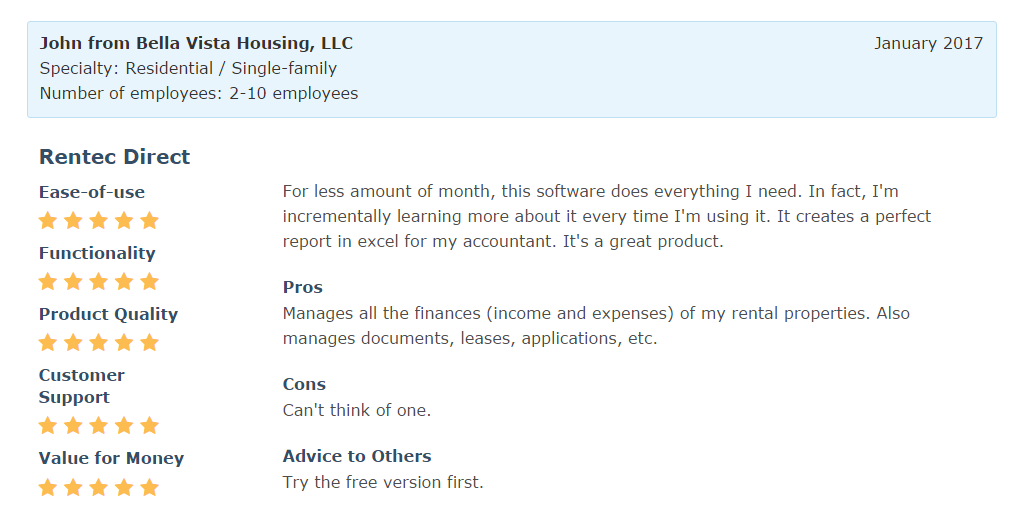Viewport: 1020px width, 518px height.
Task: Click the Rentec Direct product heading
Action: click(114, 157)
